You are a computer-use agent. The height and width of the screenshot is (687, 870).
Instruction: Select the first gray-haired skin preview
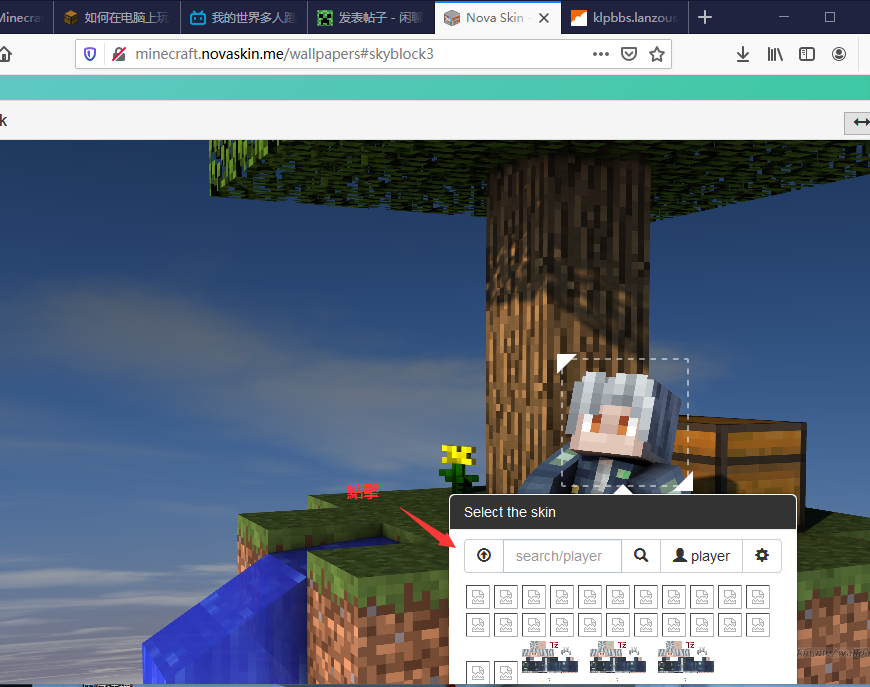pos(549,658)
